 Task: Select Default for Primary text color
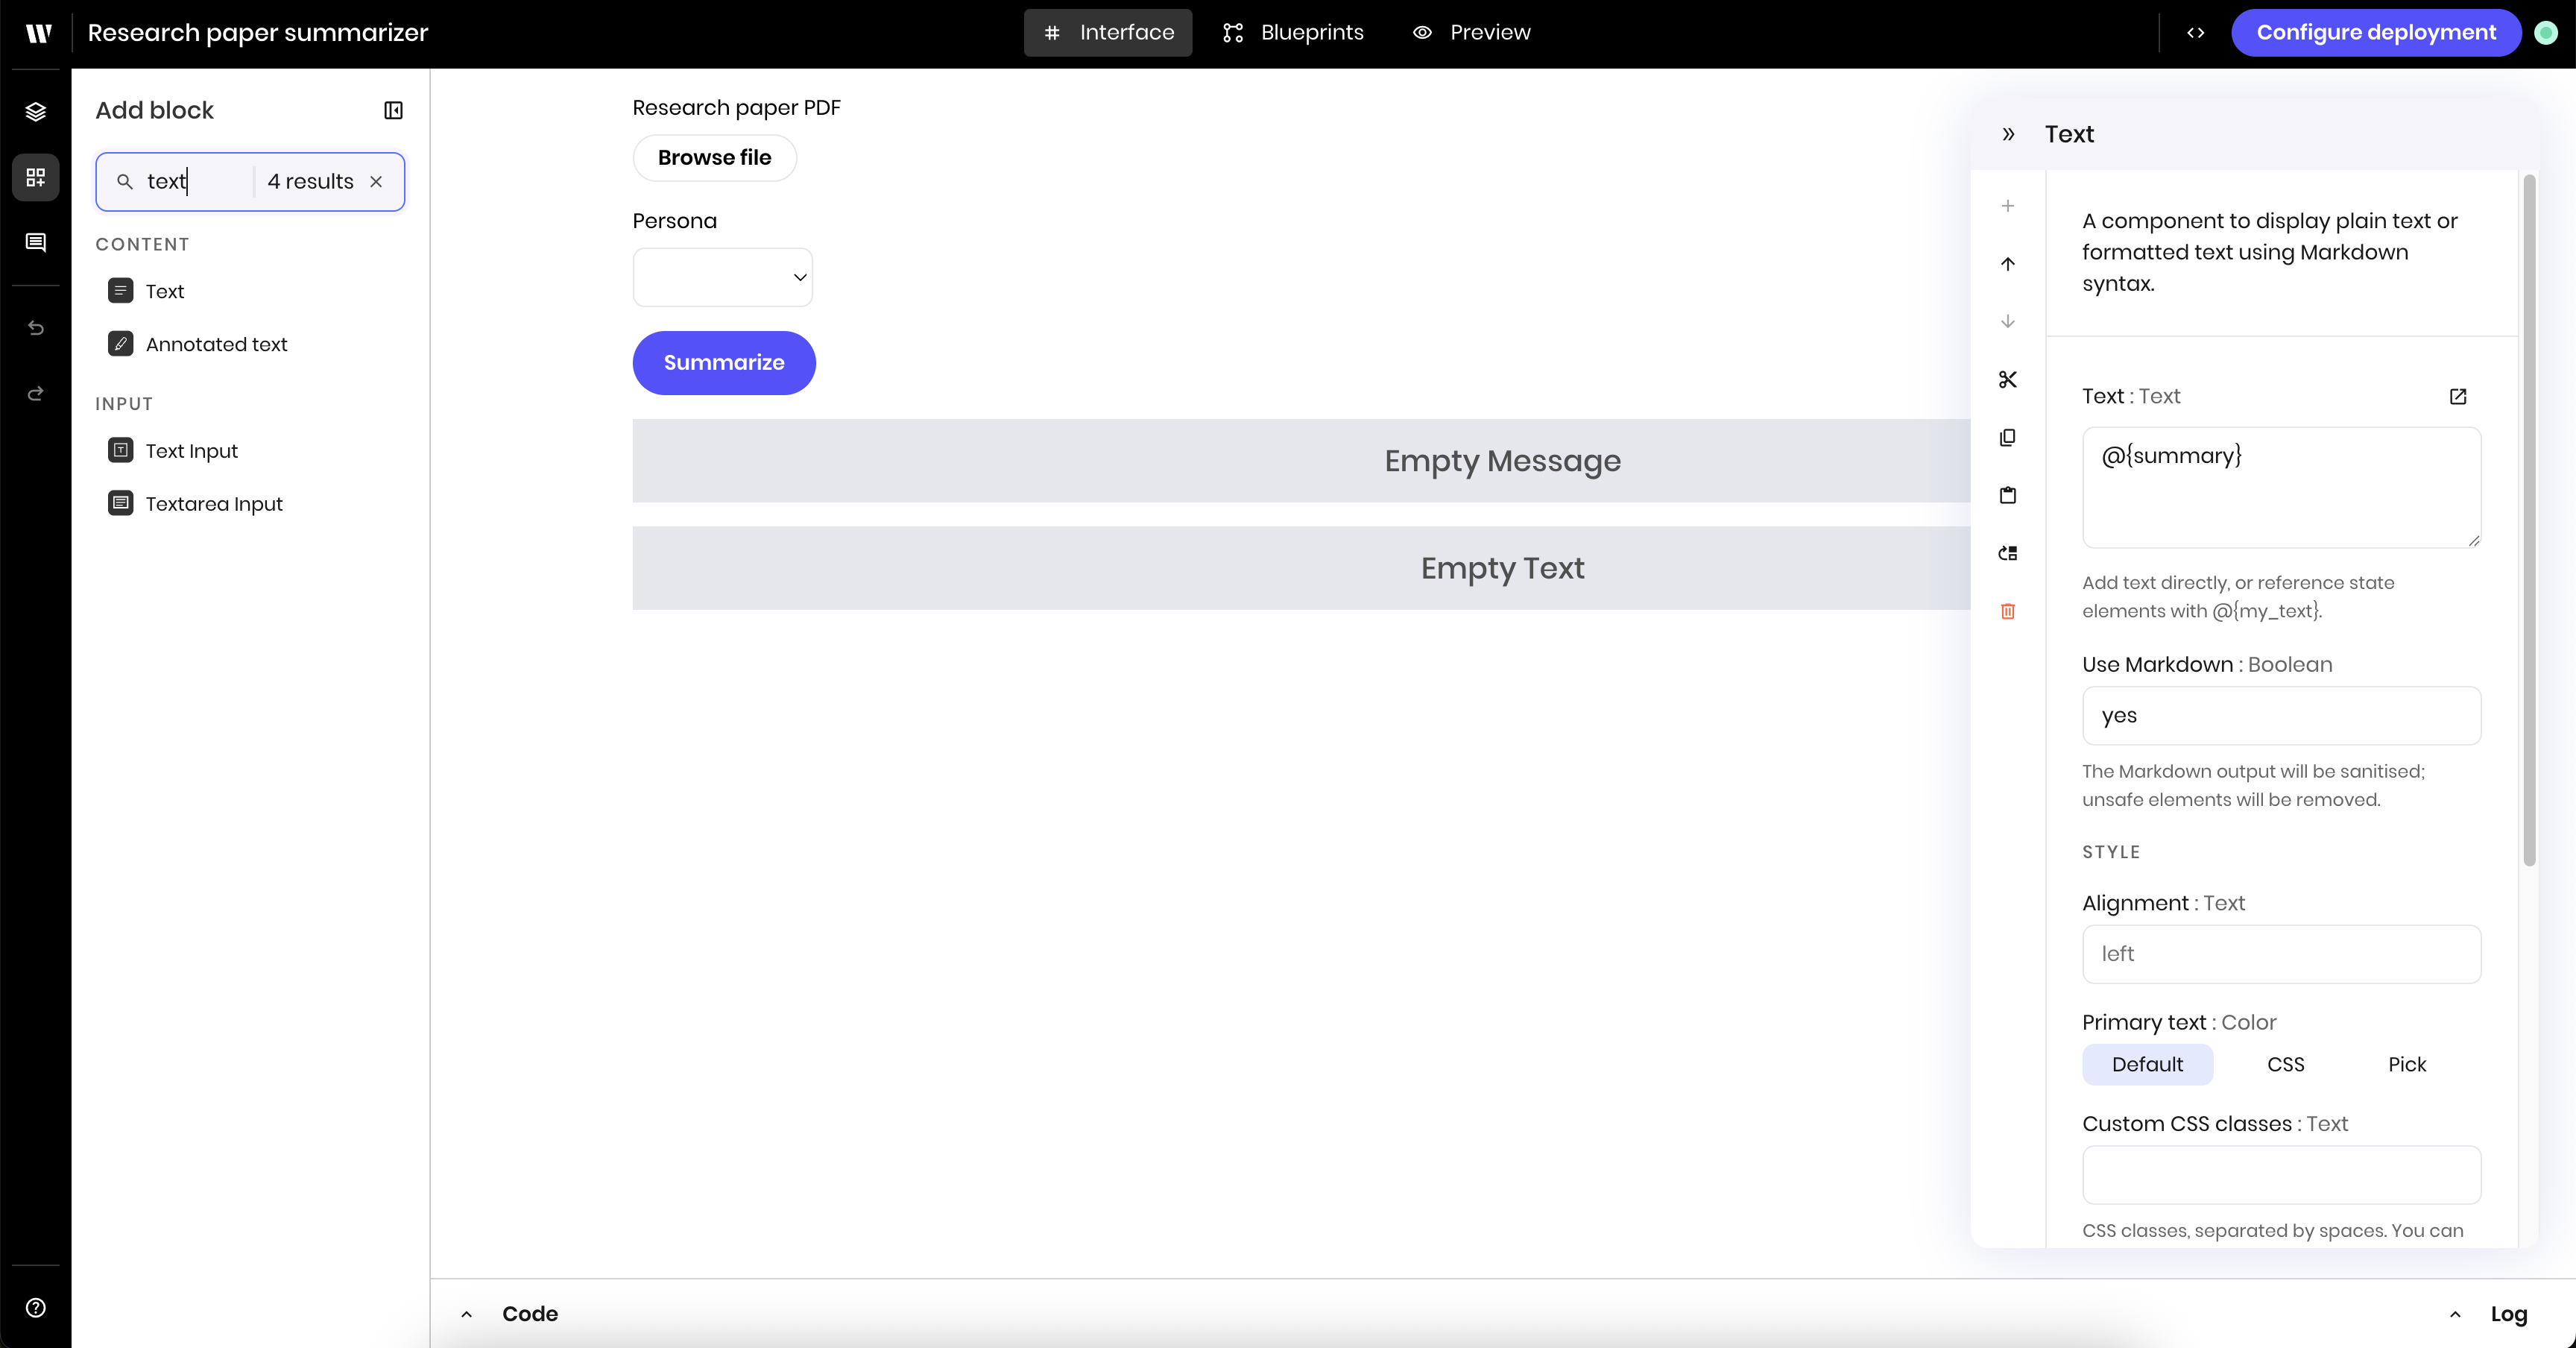2146,1064
